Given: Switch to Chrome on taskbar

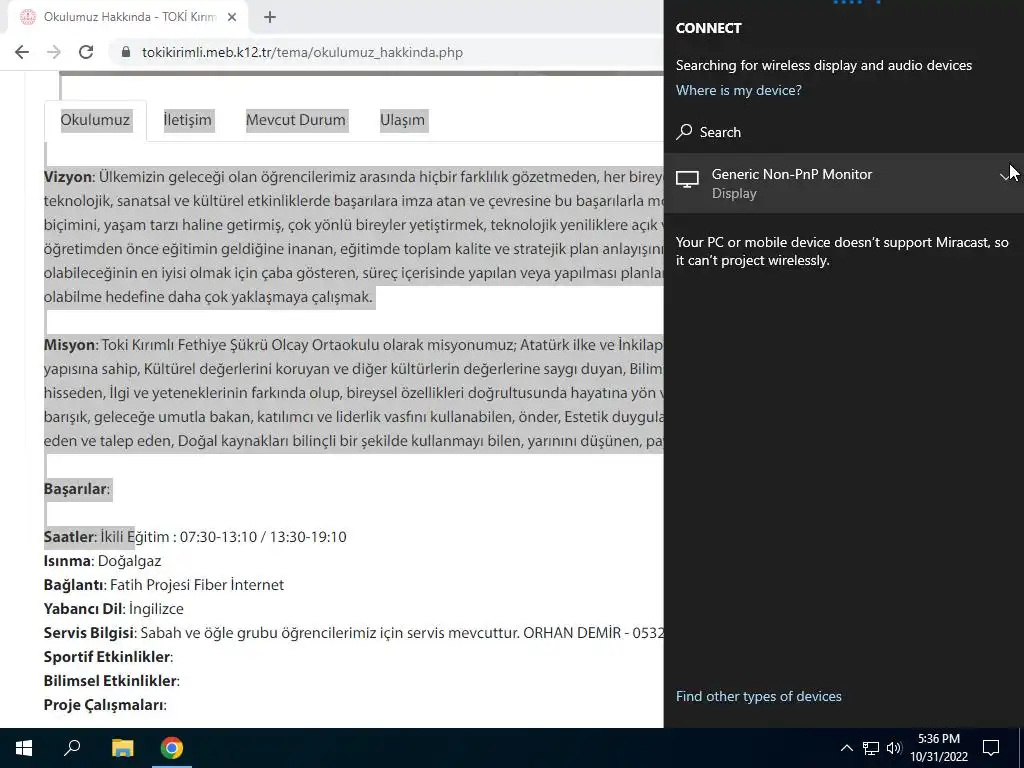Looking at the screenshot, I should (172, 748).
